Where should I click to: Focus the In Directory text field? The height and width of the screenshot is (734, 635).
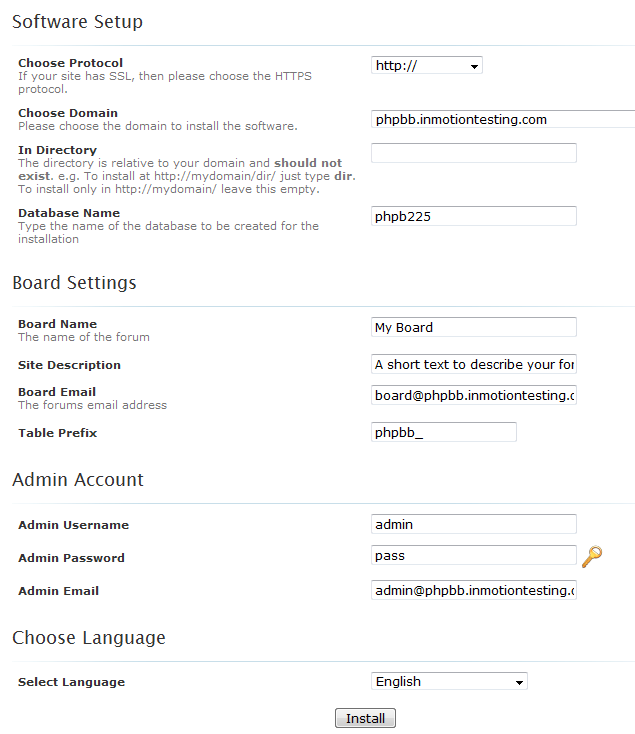tap(474, 153)
